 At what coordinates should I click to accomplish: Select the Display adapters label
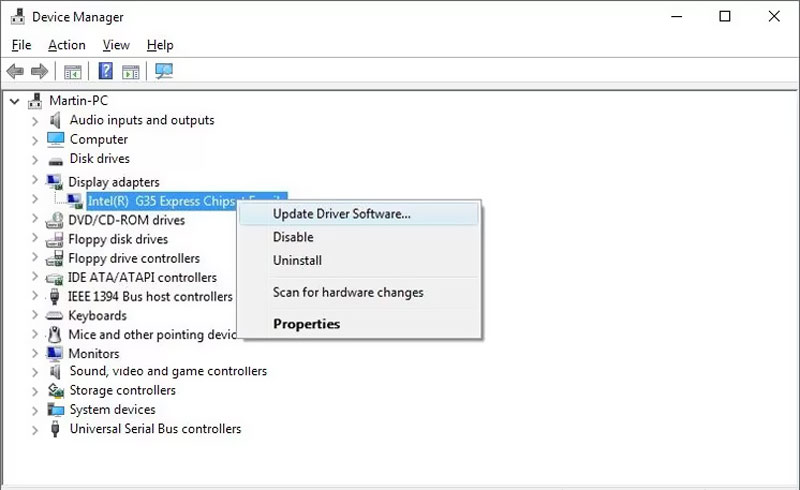coord(114,182)
